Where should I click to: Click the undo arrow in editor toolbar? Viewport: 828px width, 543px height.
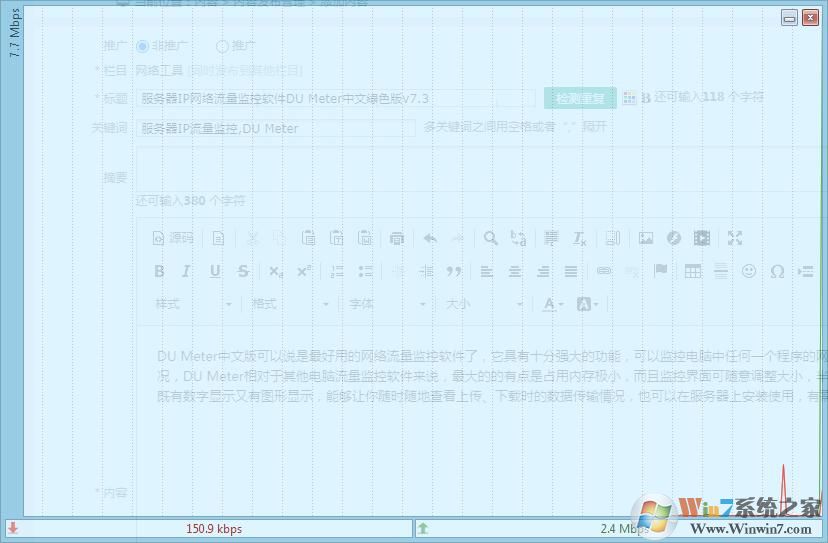pyautogui.click(x=430, y=238)
